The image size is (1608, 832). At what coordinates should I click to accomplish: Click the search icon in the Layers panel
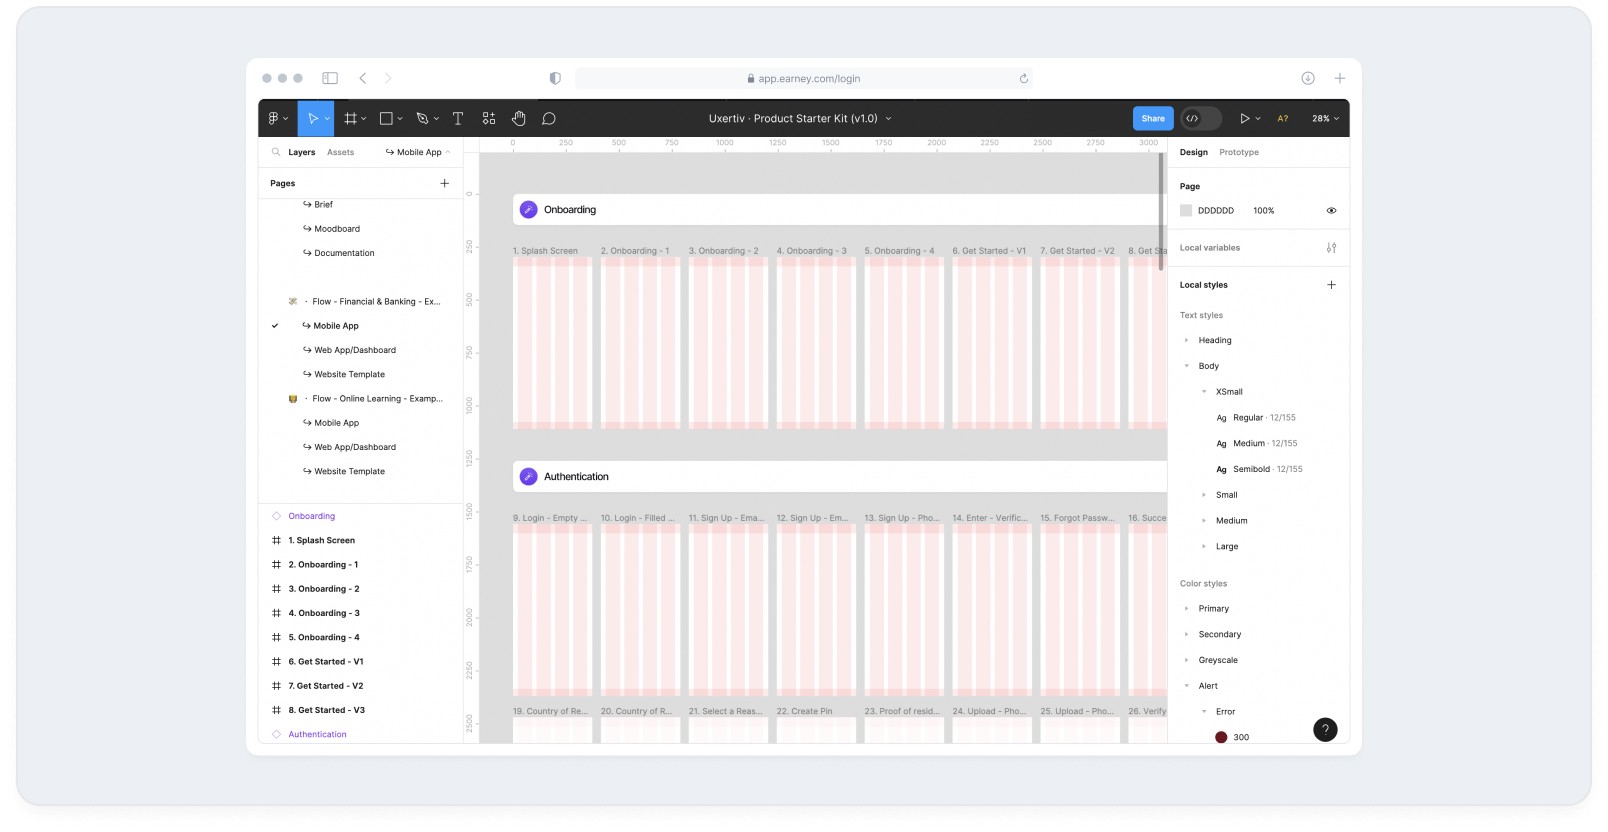click(276, 152)
